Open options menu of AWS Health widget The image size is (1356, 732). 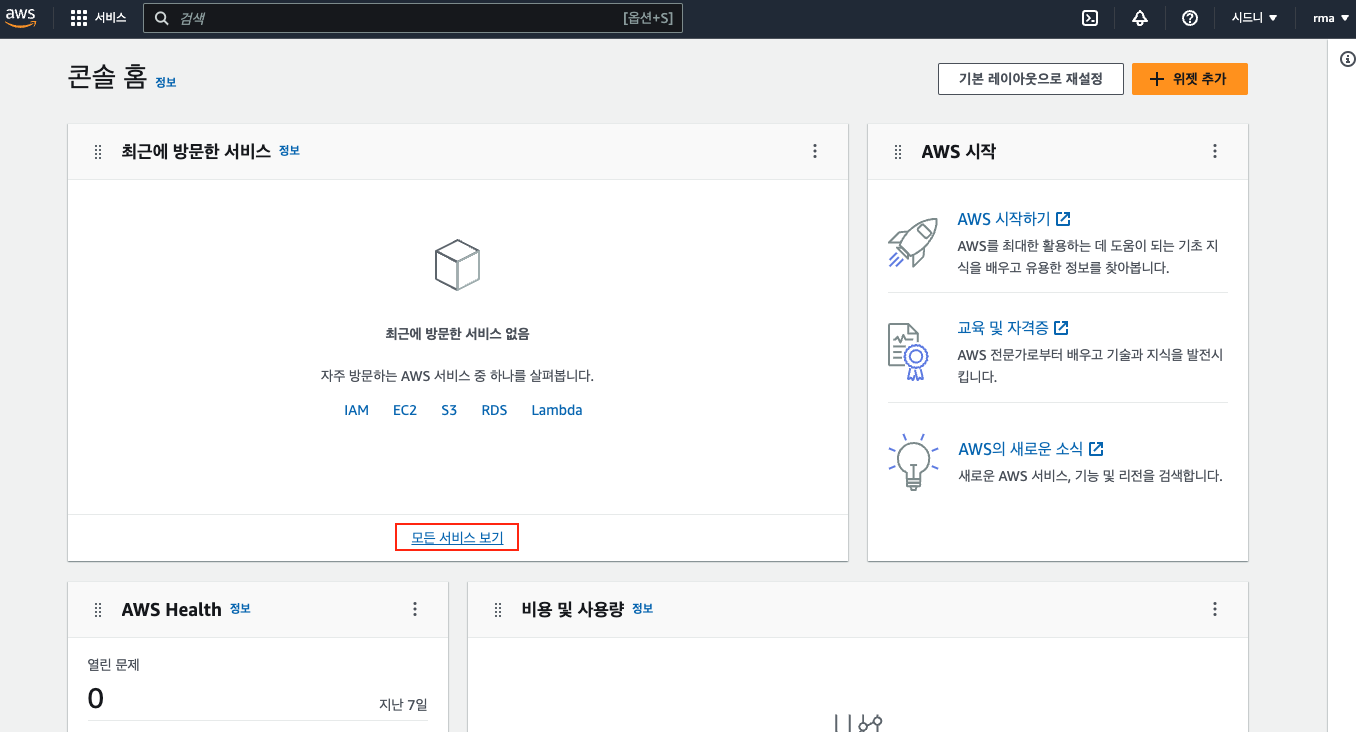click(x=414, y=609)
